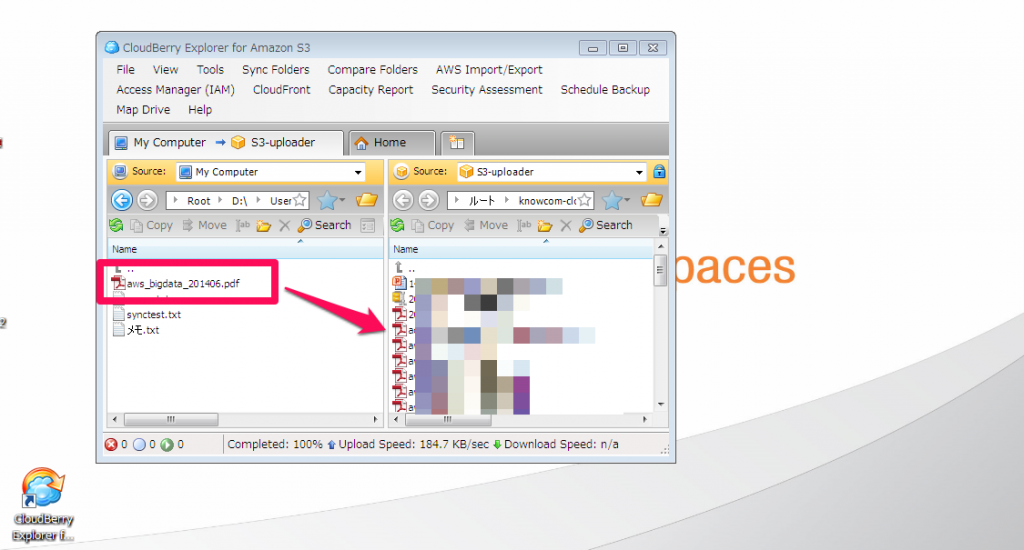Open Security Assessment menu
Viewport: 1024px width, 550px height.
click(487, 90)
